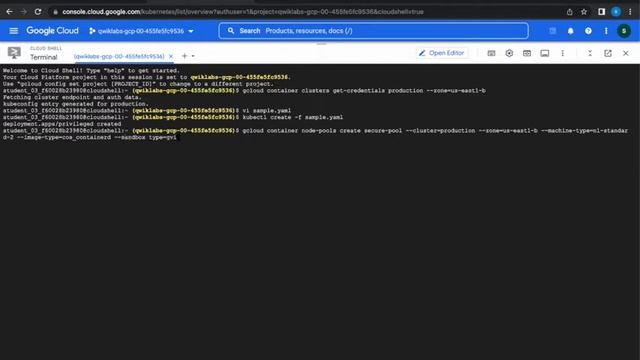
Task: Select the qwiklabs-gcp-00-455fe5fc9536 terminal tab
Action: [119, 56]
